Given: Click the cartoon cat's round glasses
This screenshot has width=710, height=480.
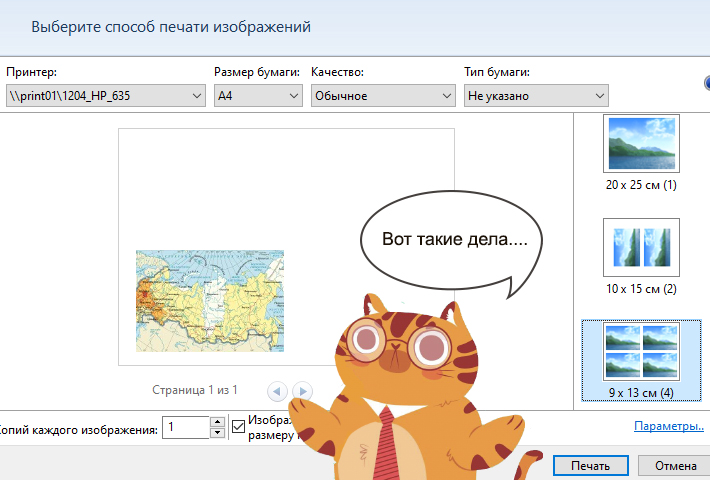Looking at the screenshot, I should point(400,345).
